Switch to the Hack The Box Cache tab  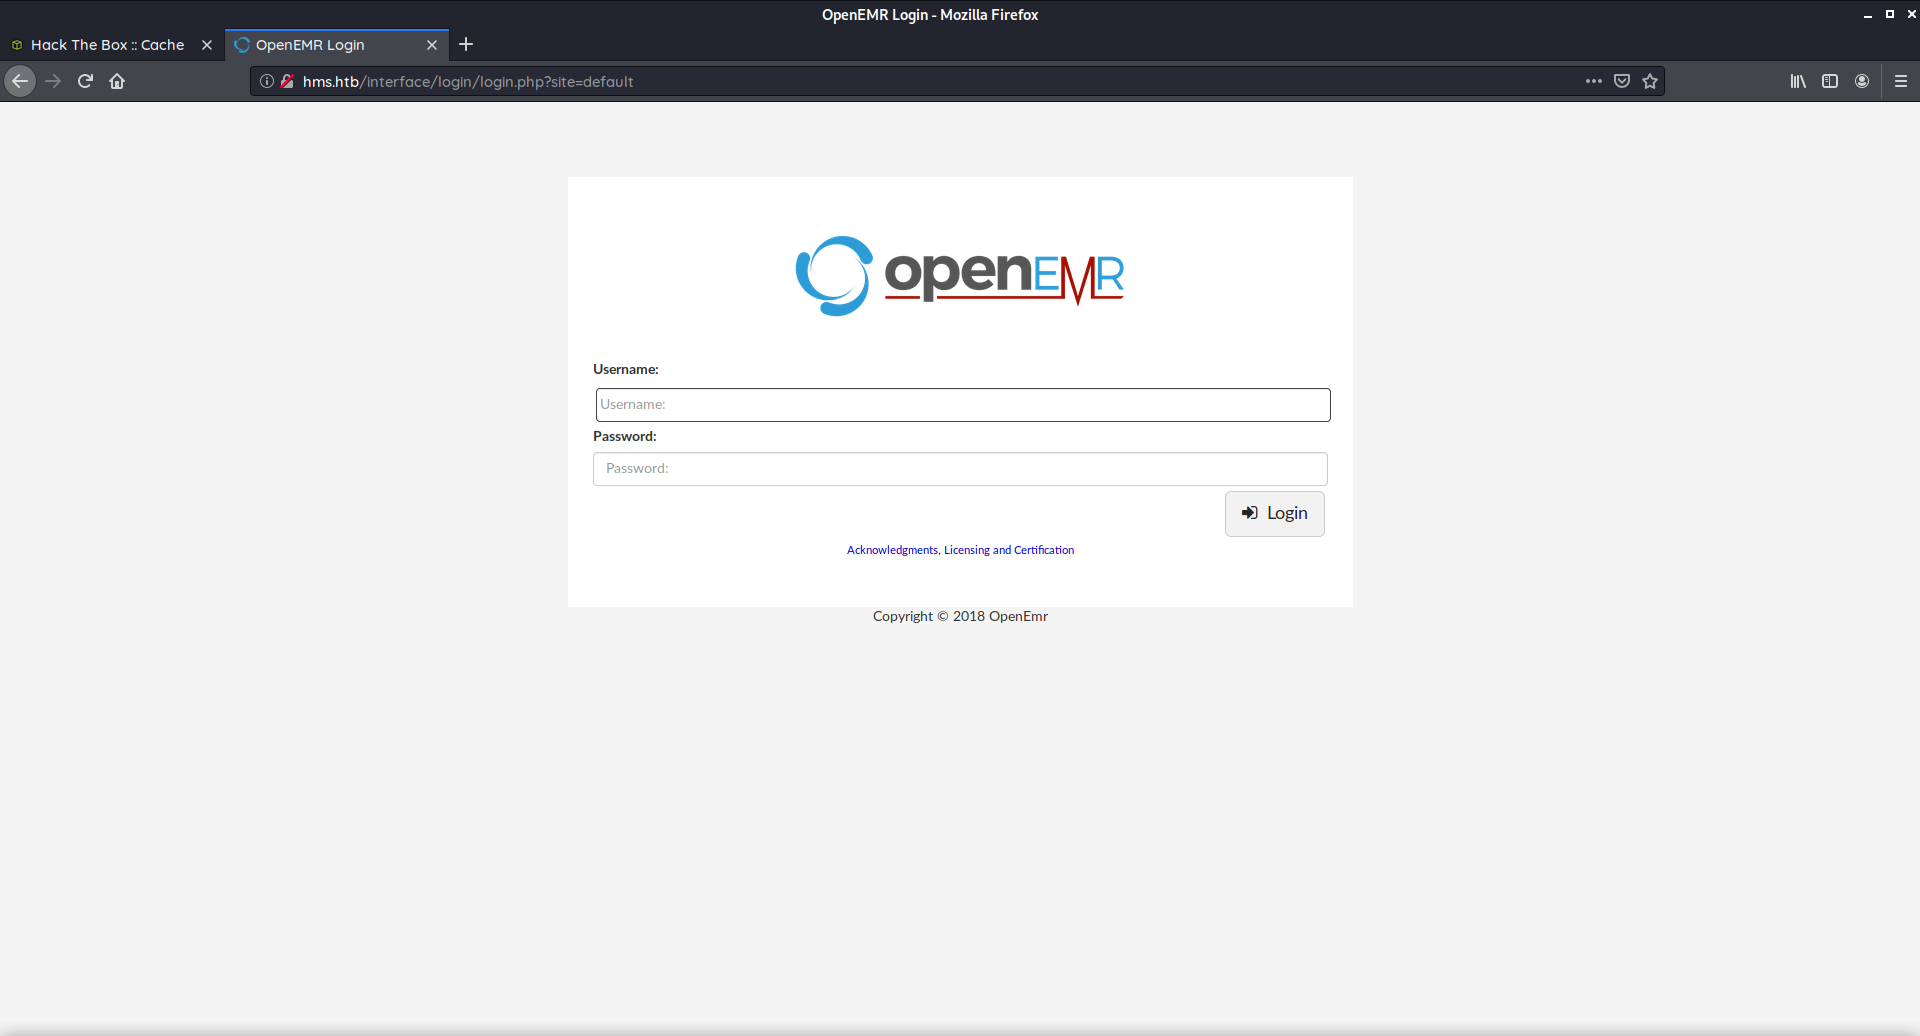tap(107, 44)
